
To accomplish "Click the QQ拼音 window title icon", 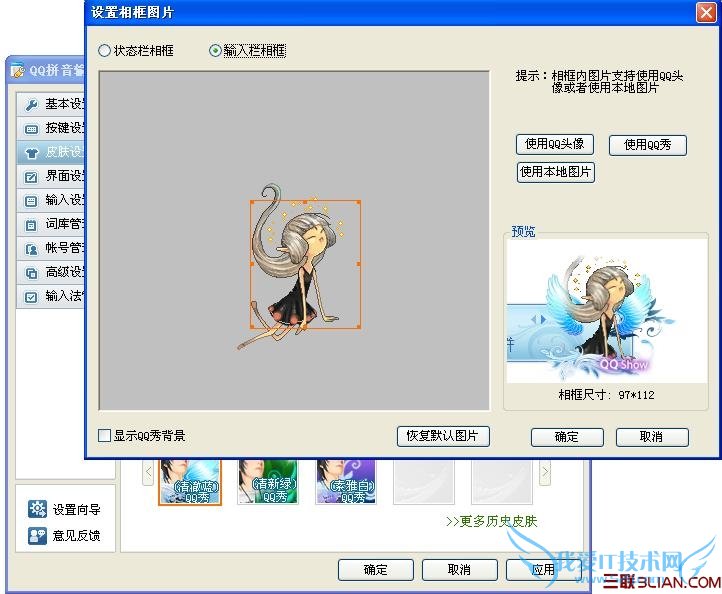I will 17,70.
